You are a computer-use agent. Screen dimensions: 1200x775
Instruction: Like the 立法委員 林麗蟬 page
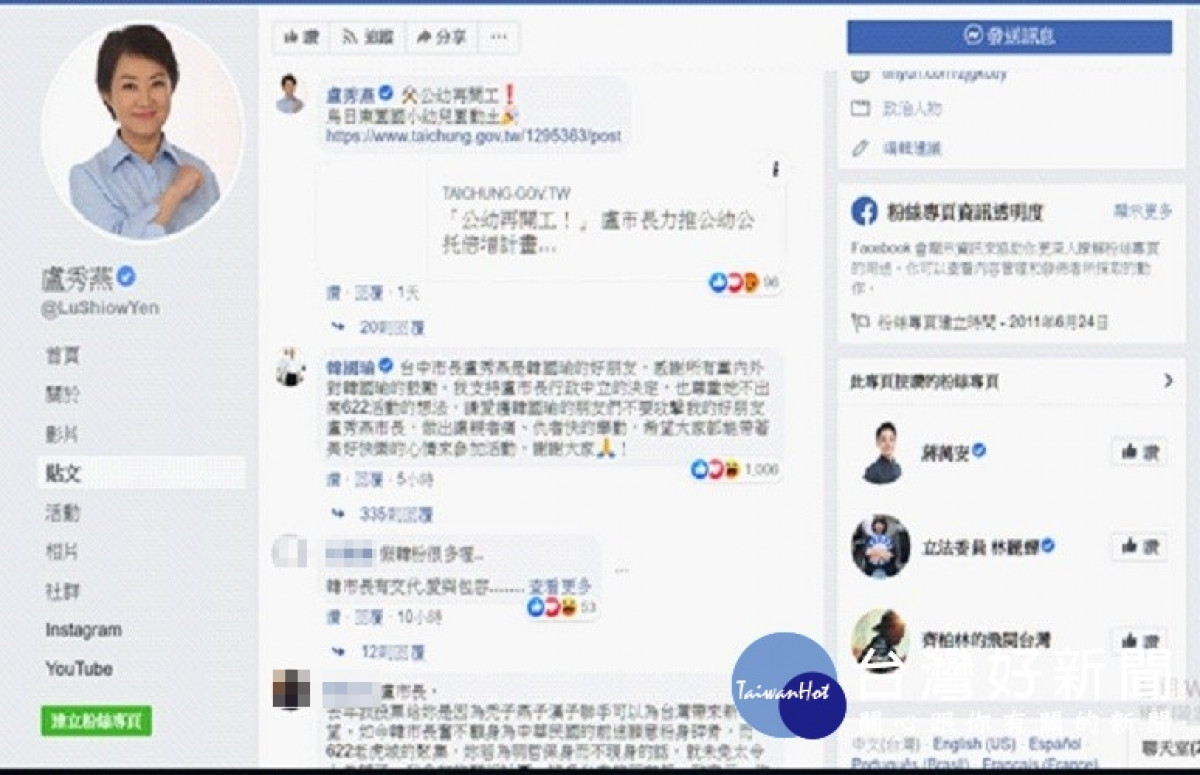click(1139, 546)
